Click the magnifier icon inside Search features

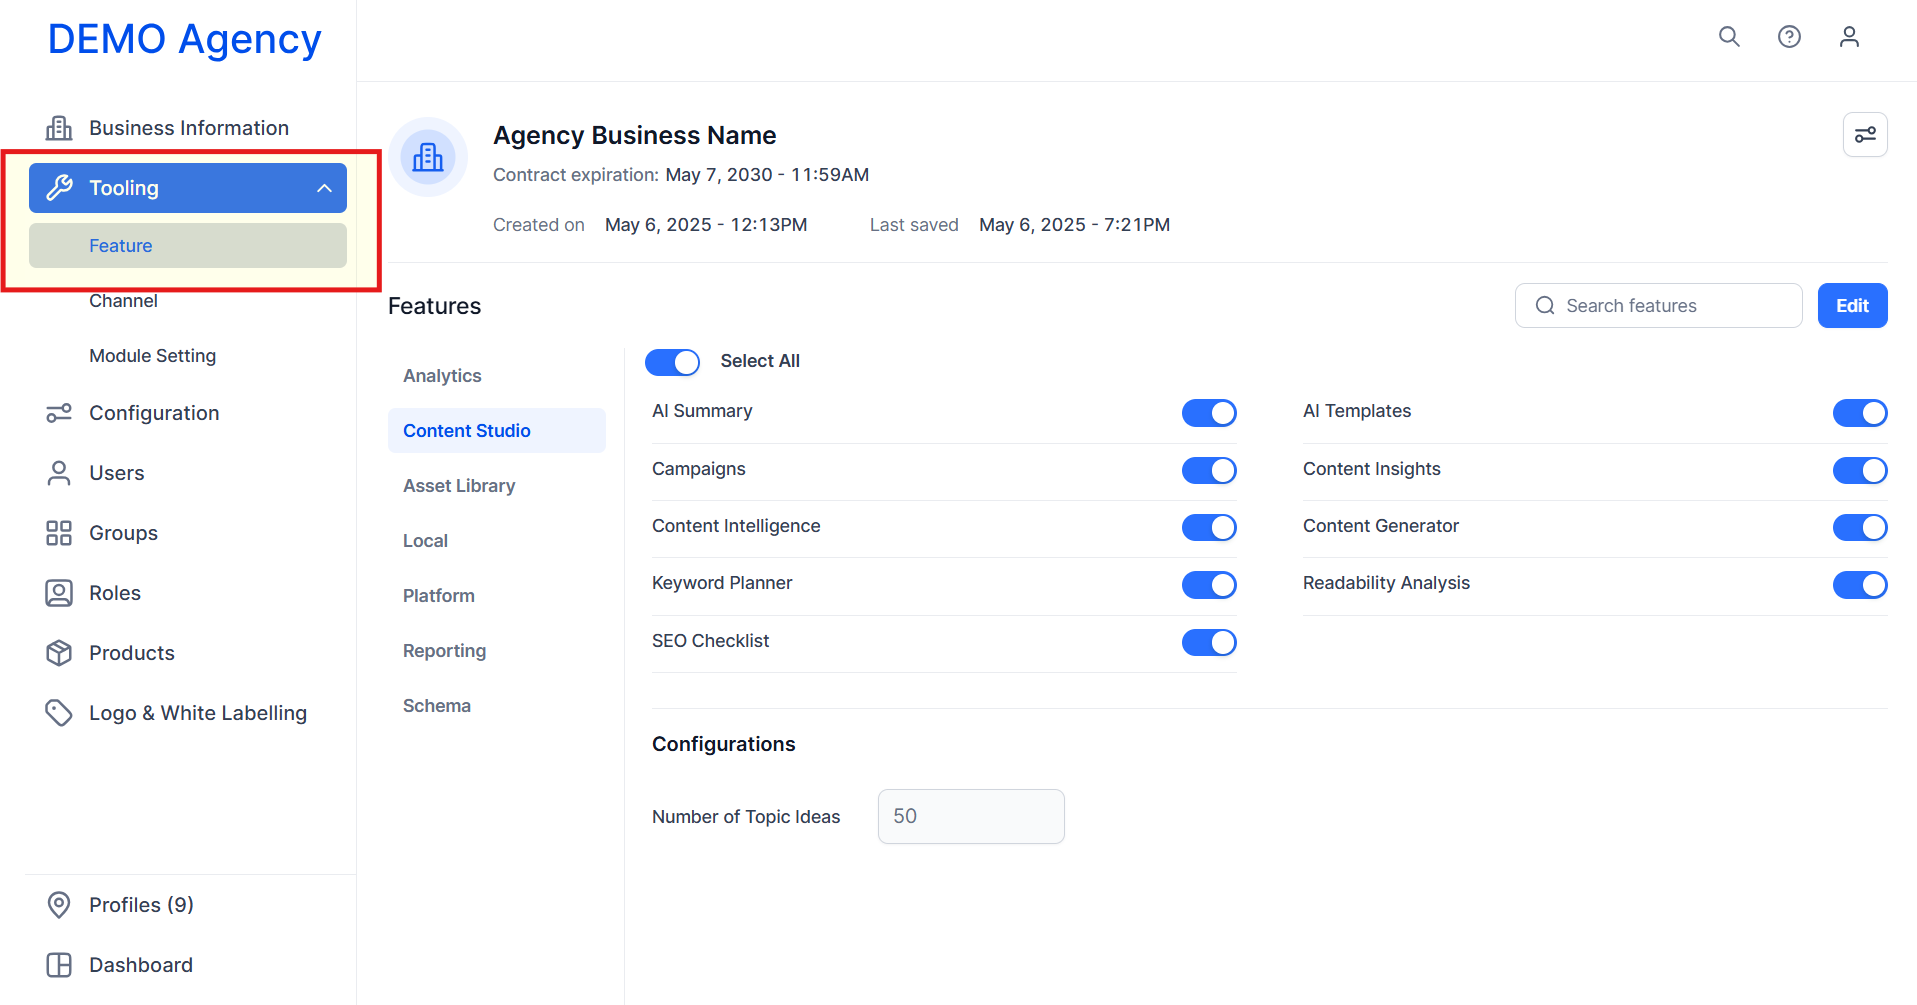(1545, 306)
